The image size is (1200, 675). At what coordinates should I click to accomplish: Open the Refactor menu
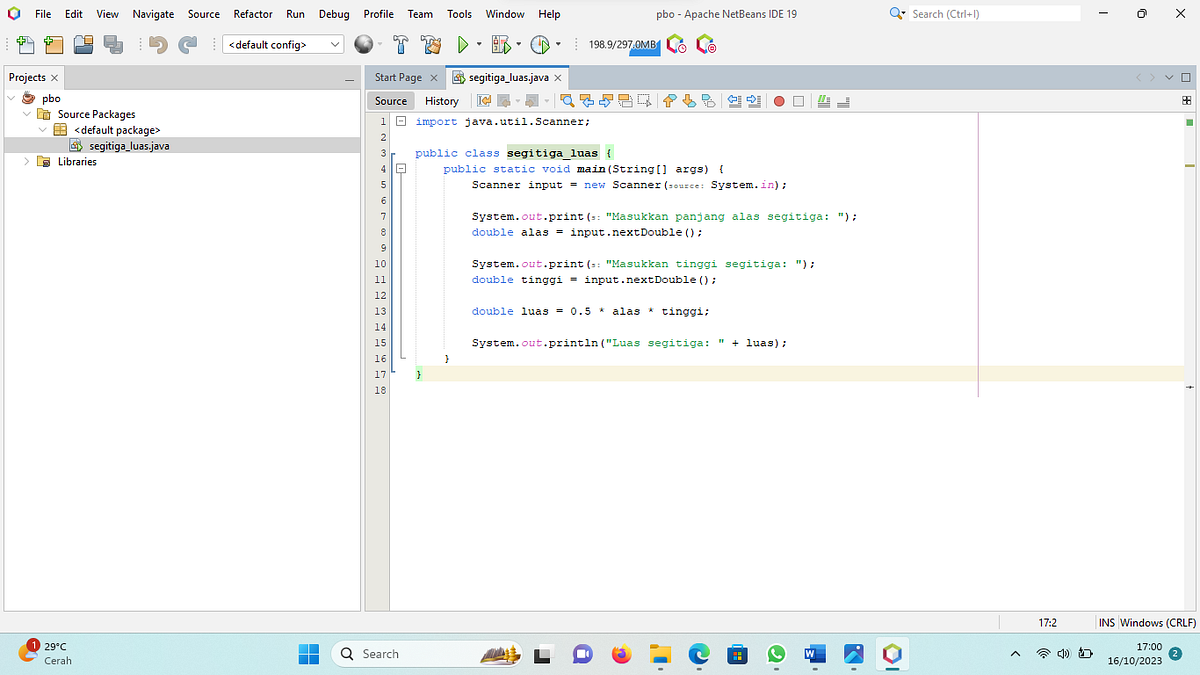[x=252, y=14]
